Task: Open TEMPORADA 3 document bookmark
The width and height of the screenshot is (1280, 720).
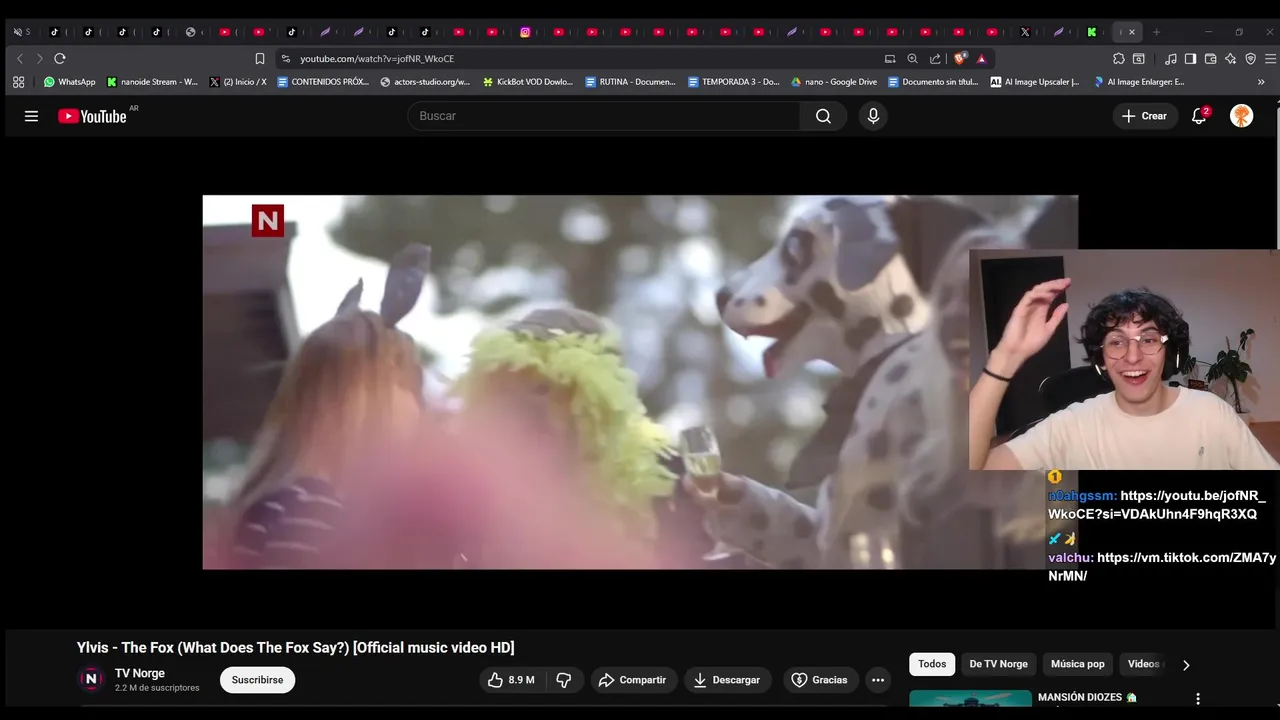Action: click(734, 82)
